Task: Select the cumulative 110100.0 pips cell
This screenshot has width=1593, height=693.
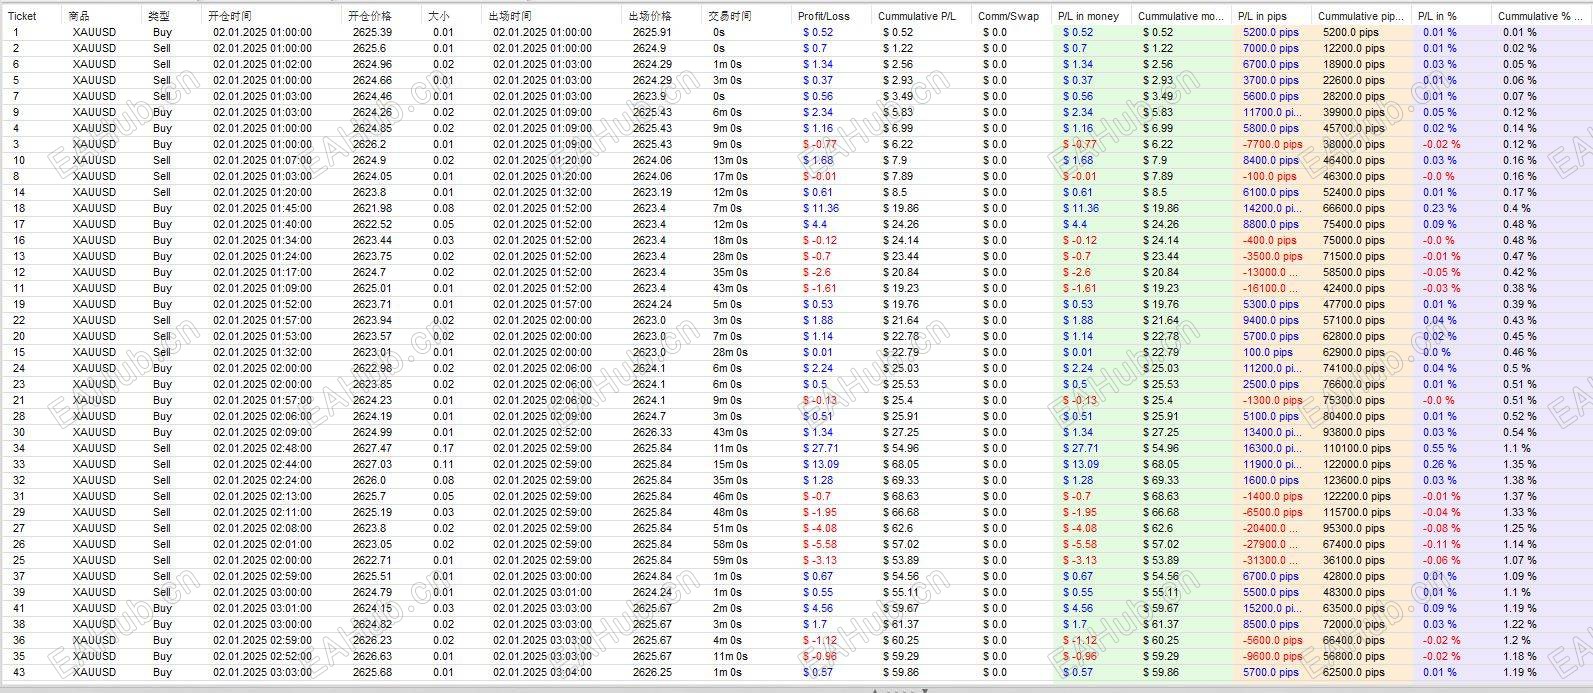Action: tap(1356, 448)
